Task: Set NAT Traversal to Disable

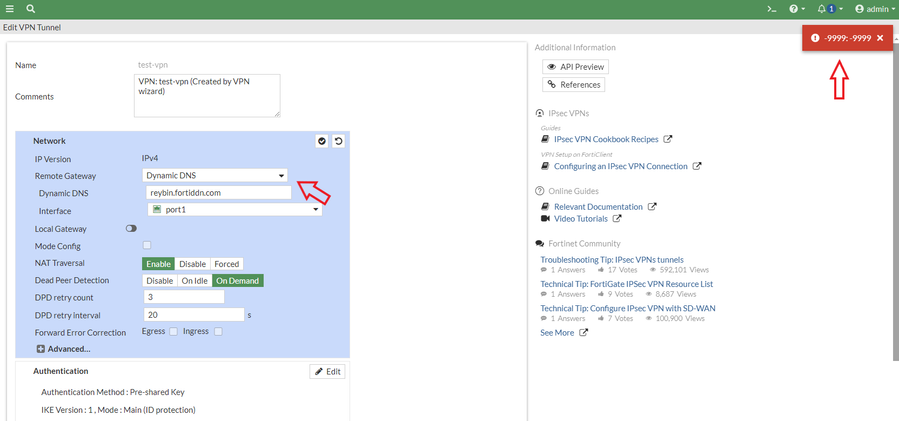Action: [x=193, y=264]
